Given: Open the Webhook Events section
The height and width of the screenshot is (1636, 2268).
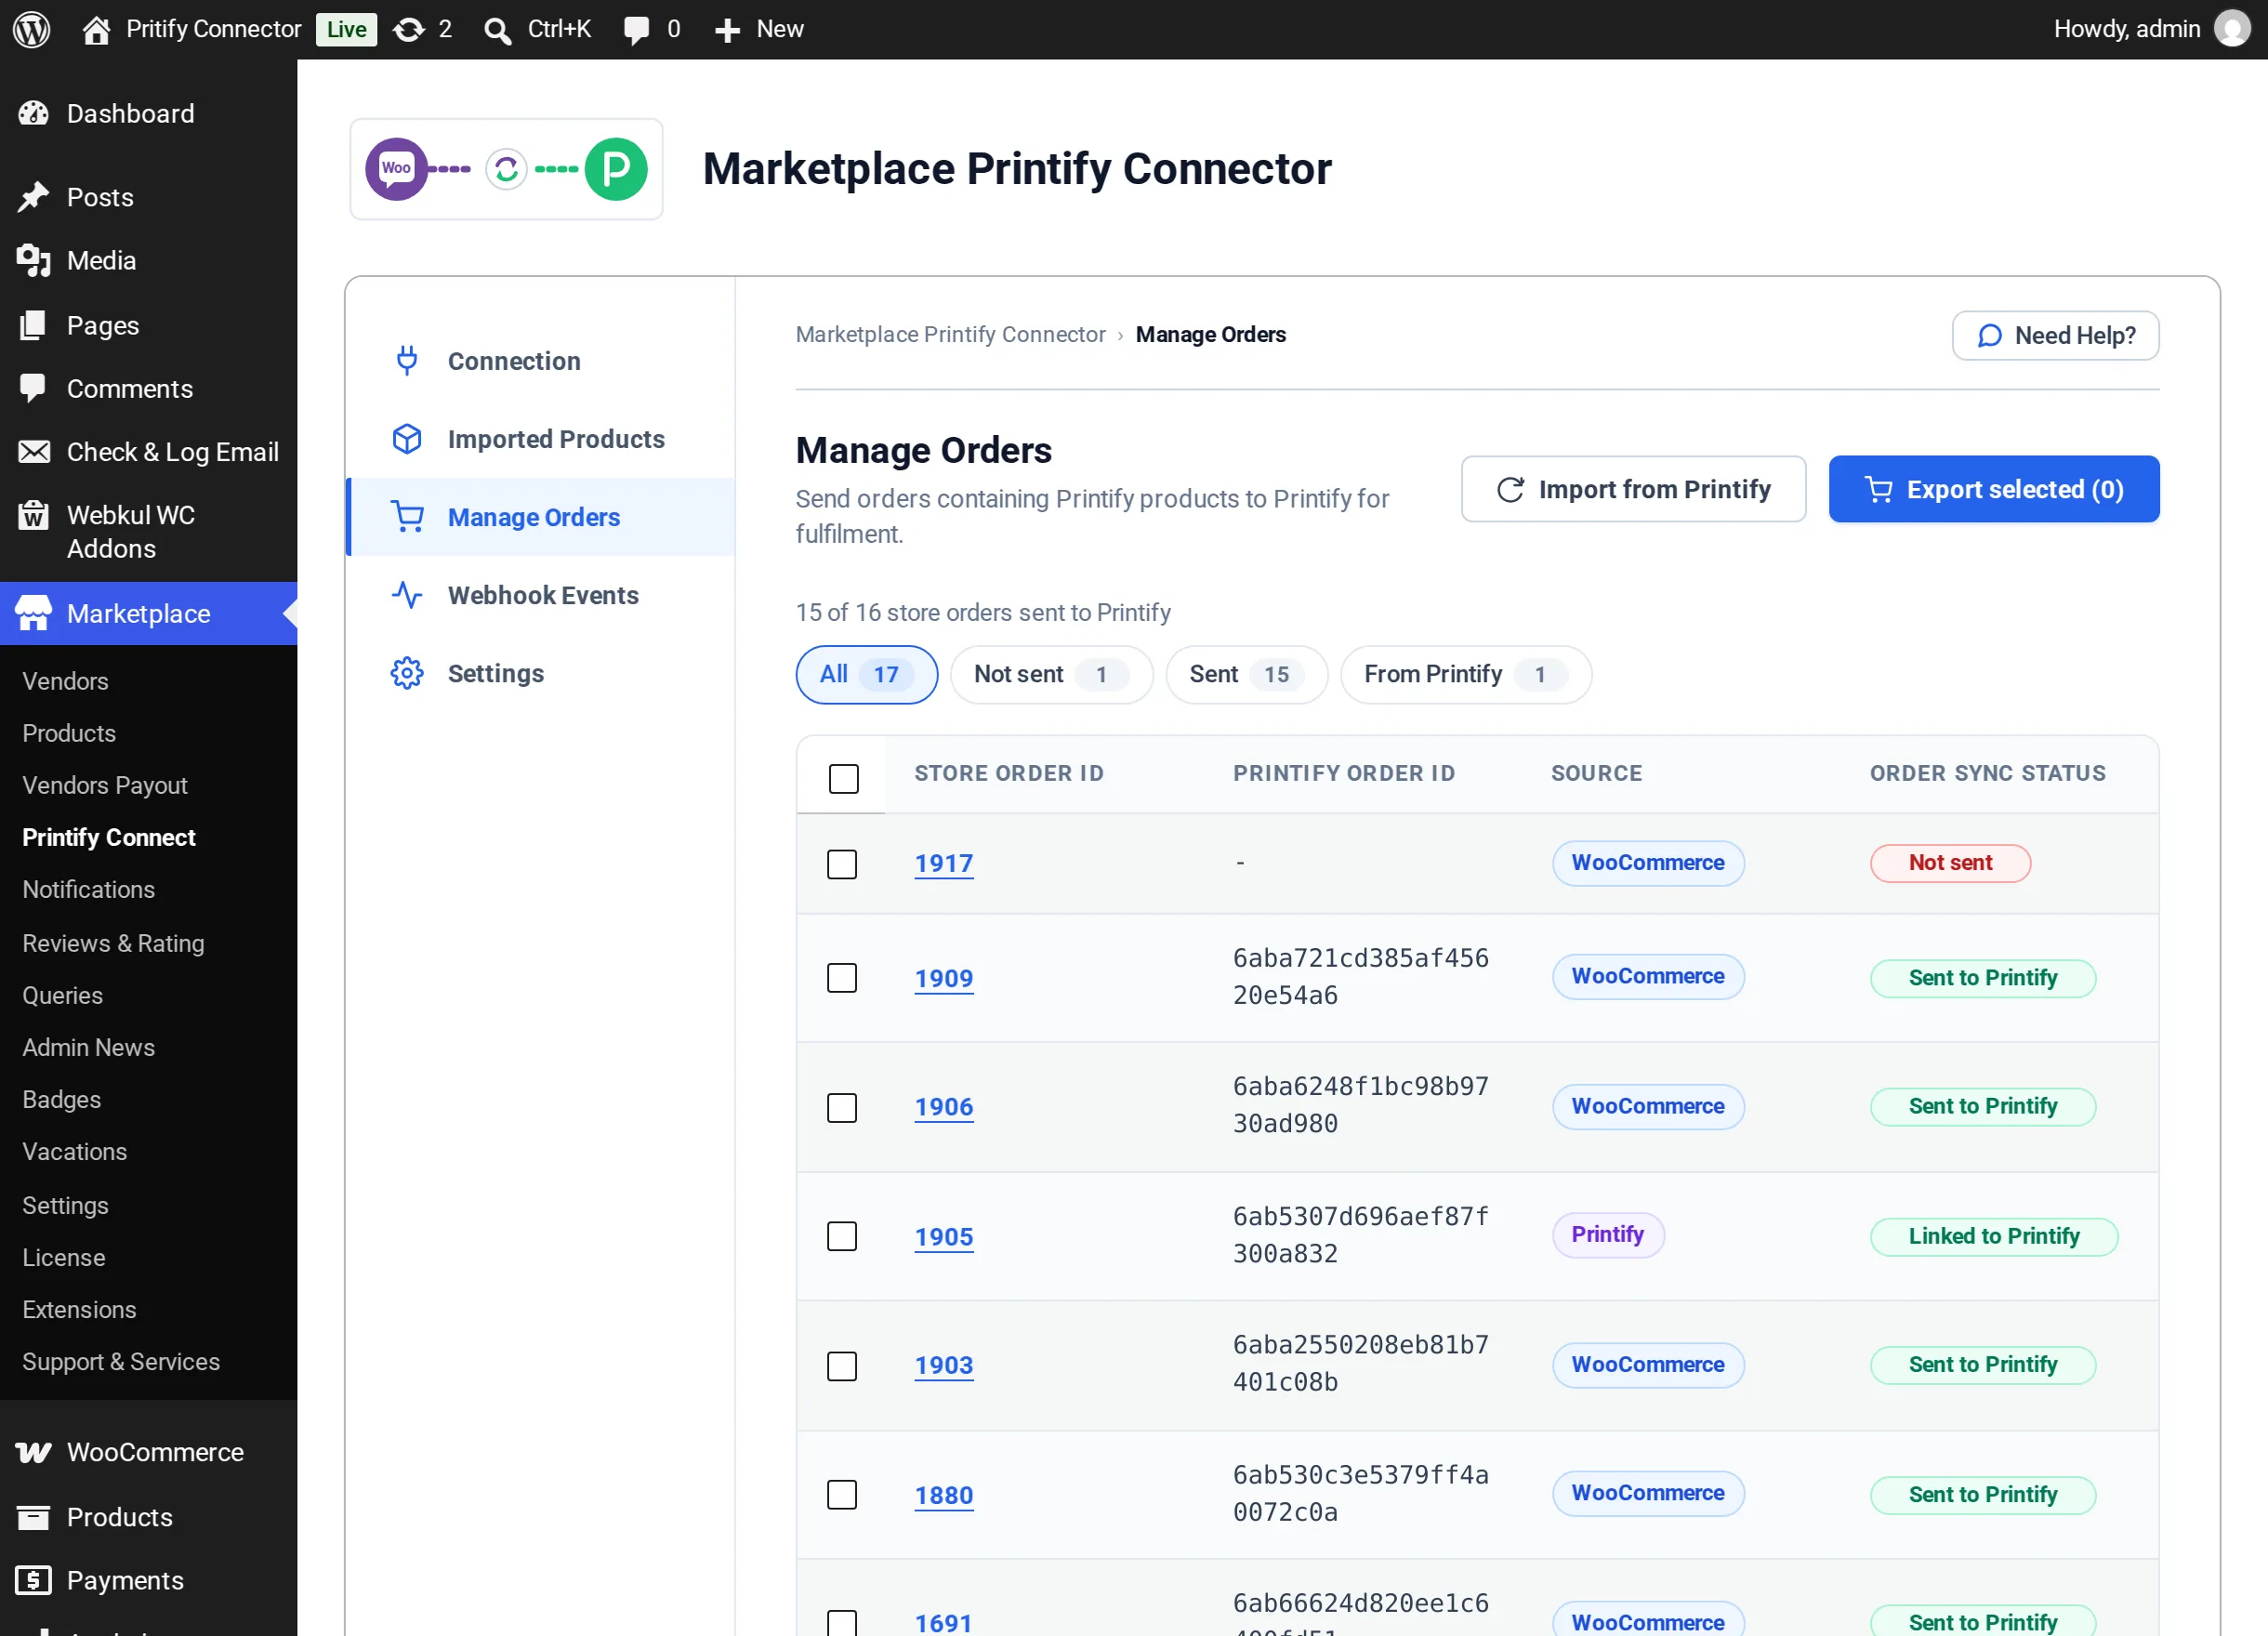Looking at the screenshot, I should [x=542, y=595].
